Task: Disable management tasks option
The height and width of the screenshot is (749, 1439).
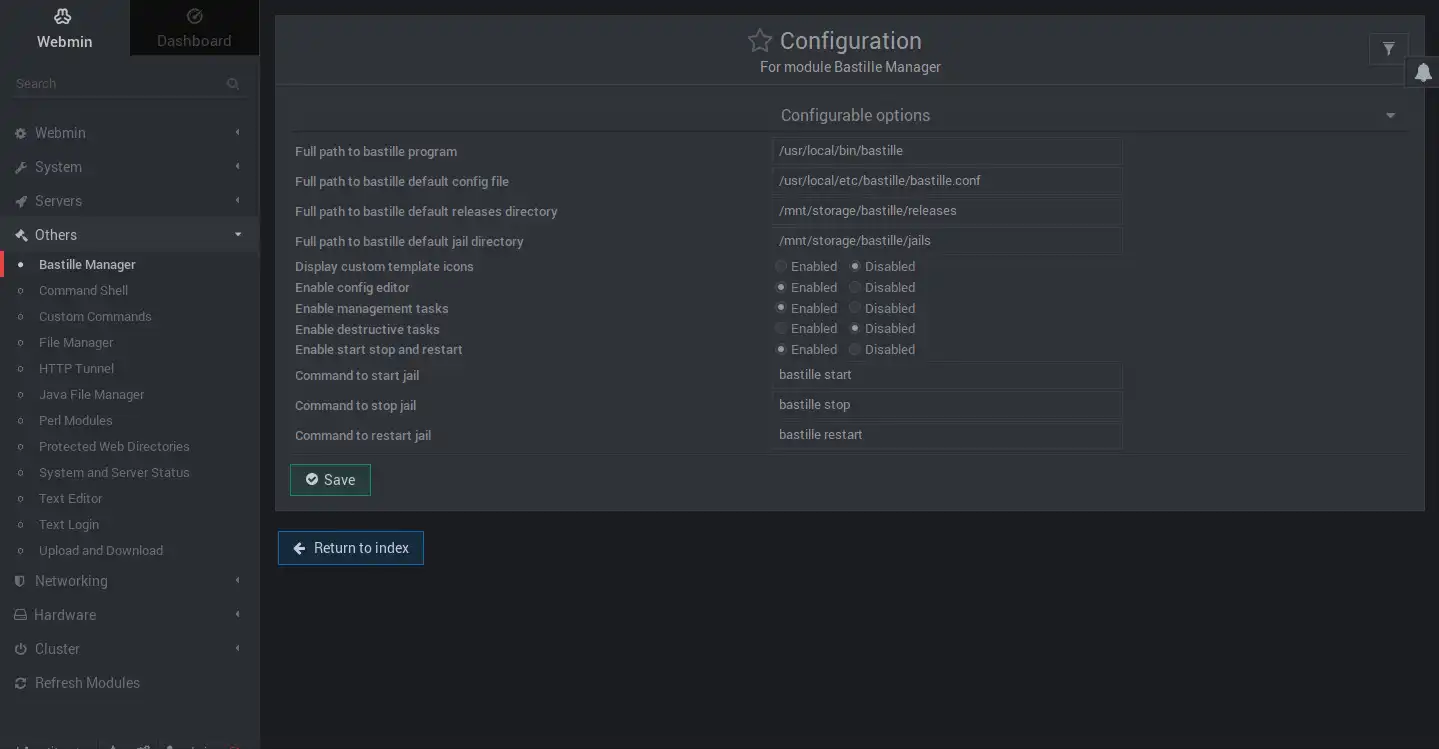Action: [x=855, y=308]
